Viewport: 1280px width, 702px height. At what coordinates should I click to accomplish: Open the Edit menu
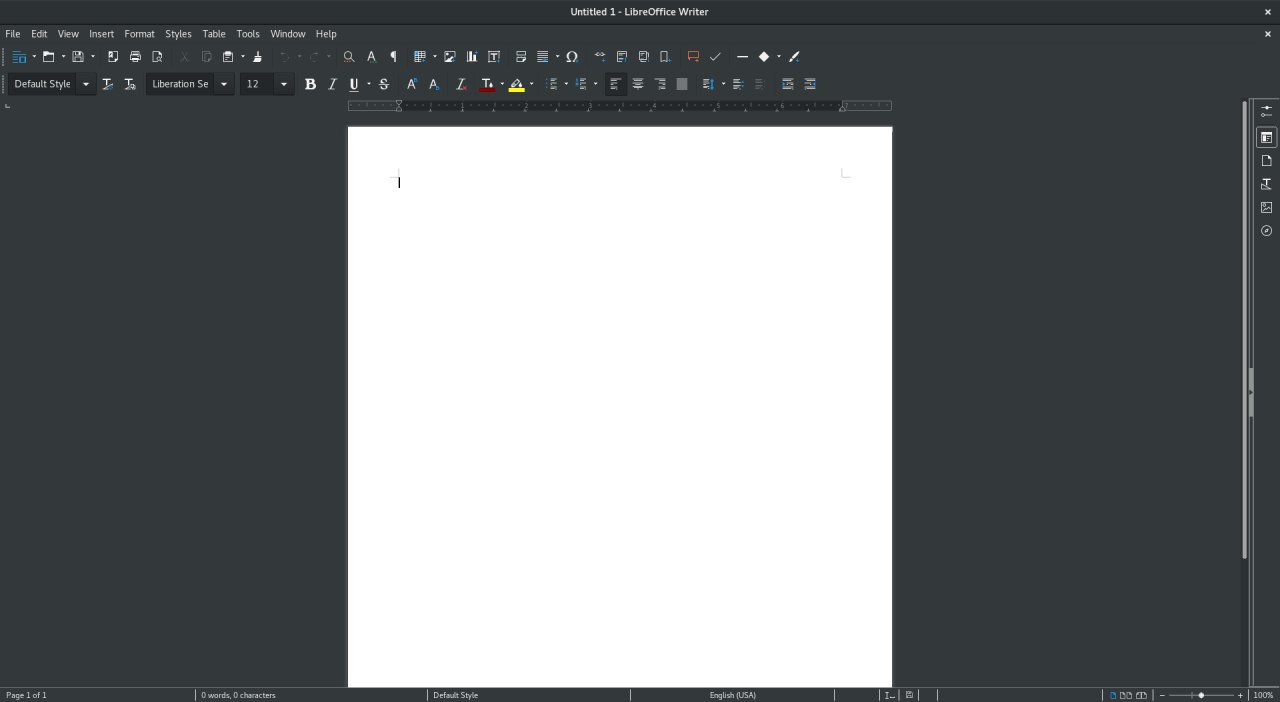click(39, 34)
